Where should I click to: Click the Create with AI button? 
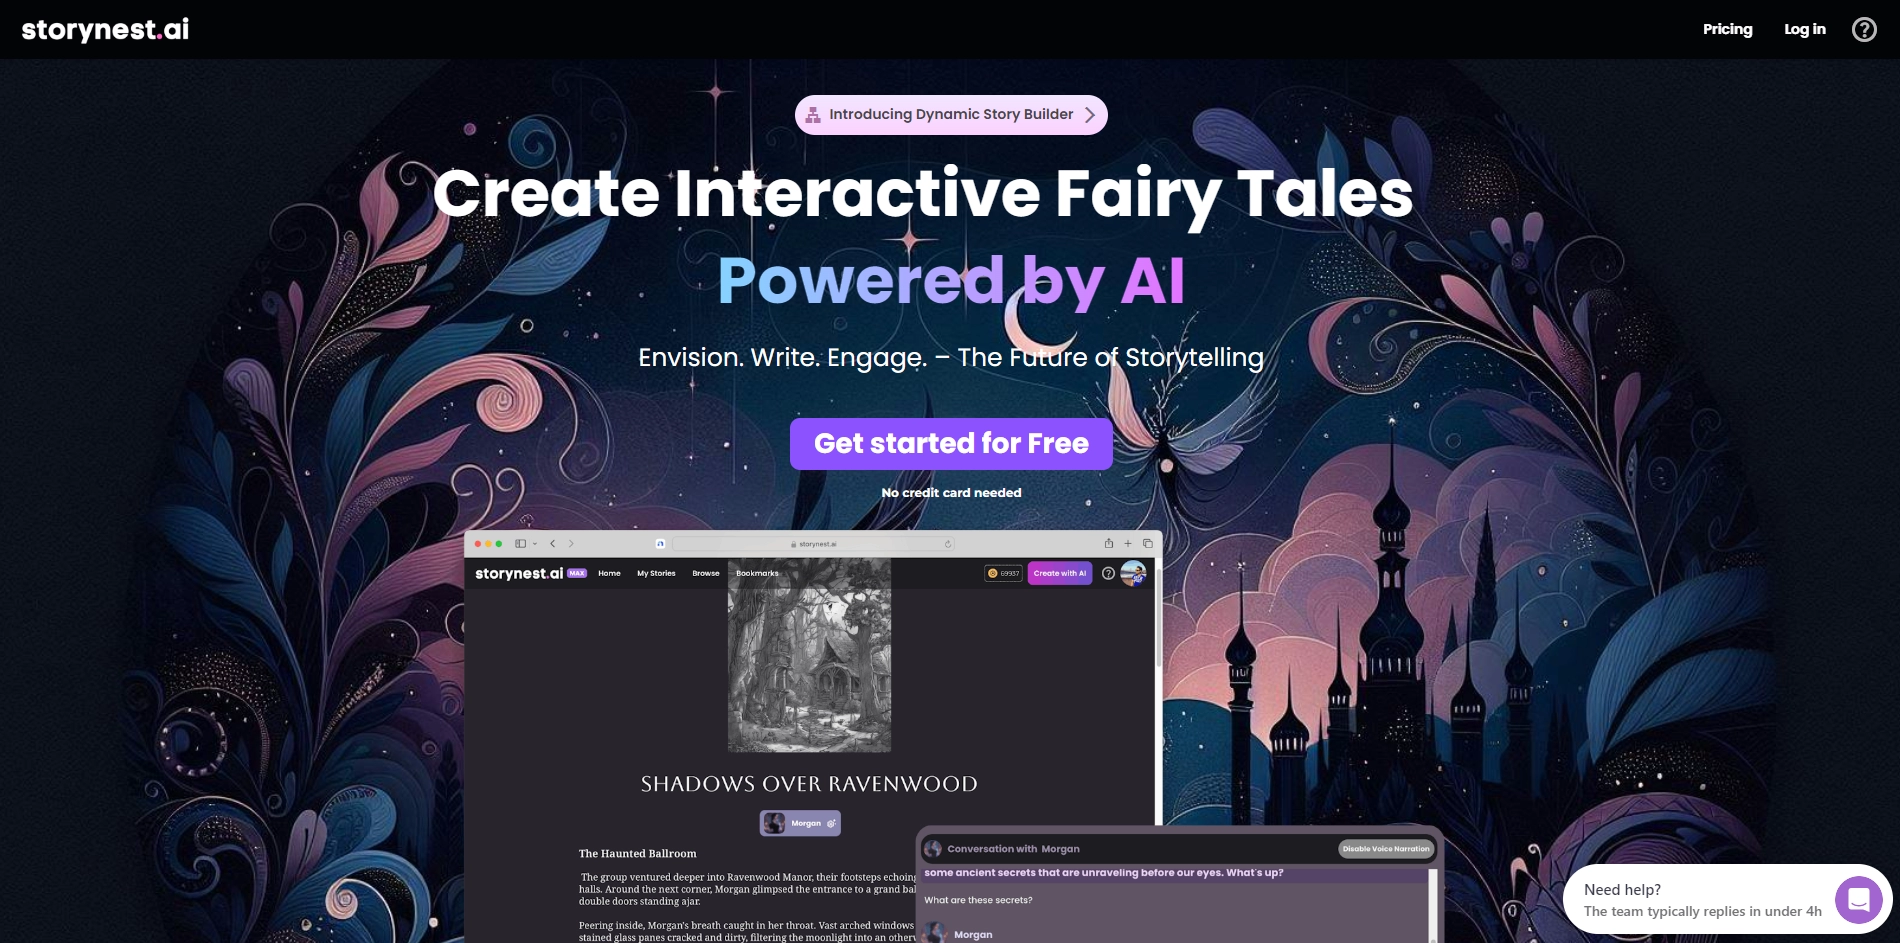click(x=1058, y=573)
